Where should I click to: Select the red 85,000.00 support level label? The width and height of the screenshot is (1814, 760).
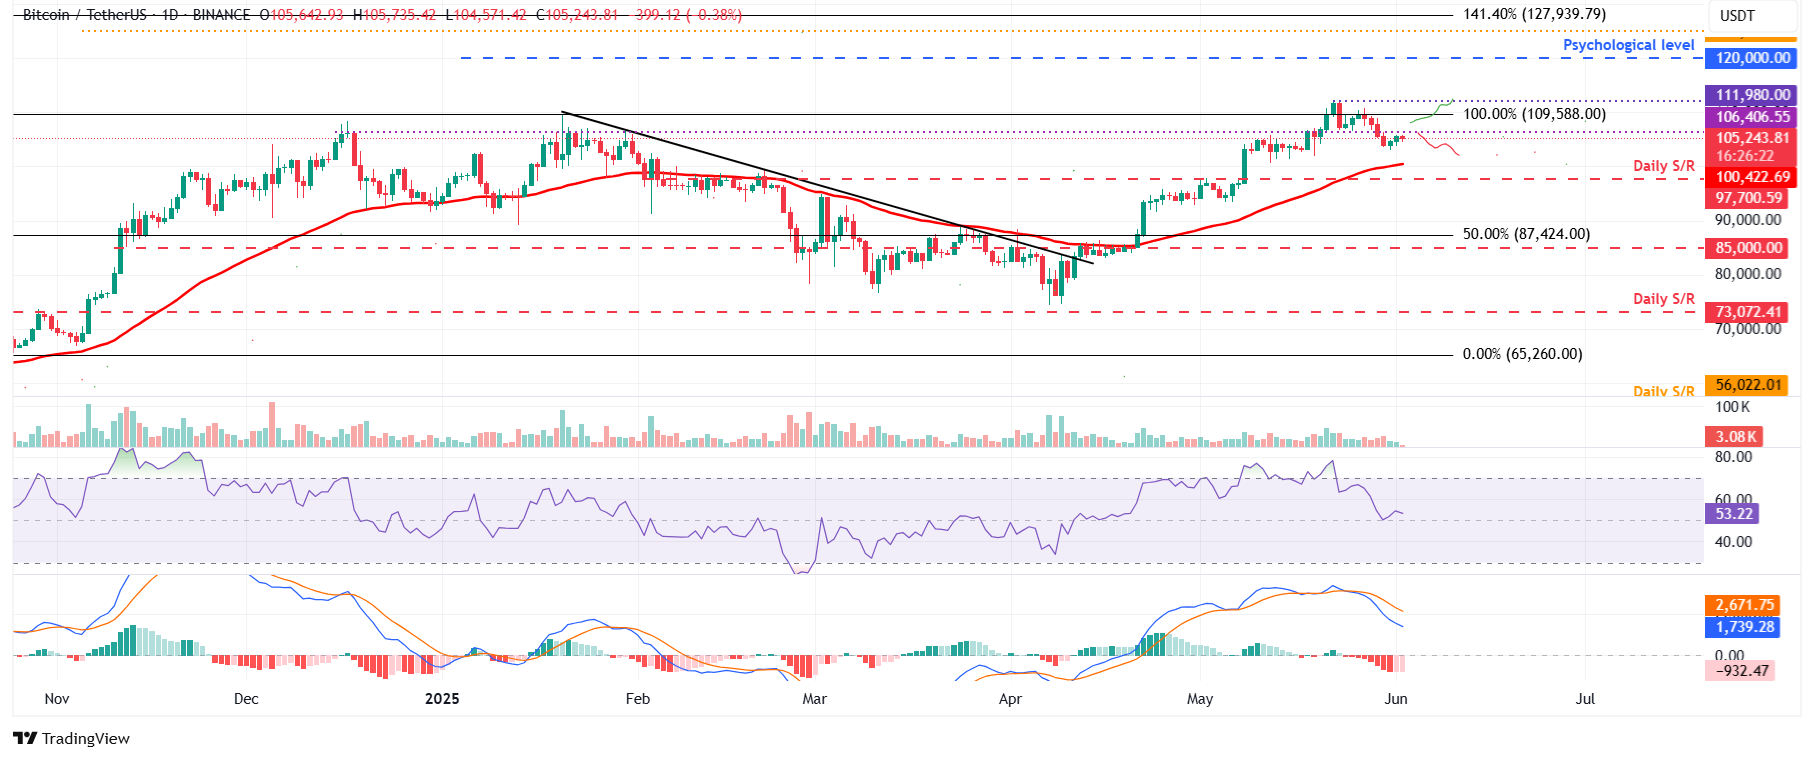[1747, 248]
